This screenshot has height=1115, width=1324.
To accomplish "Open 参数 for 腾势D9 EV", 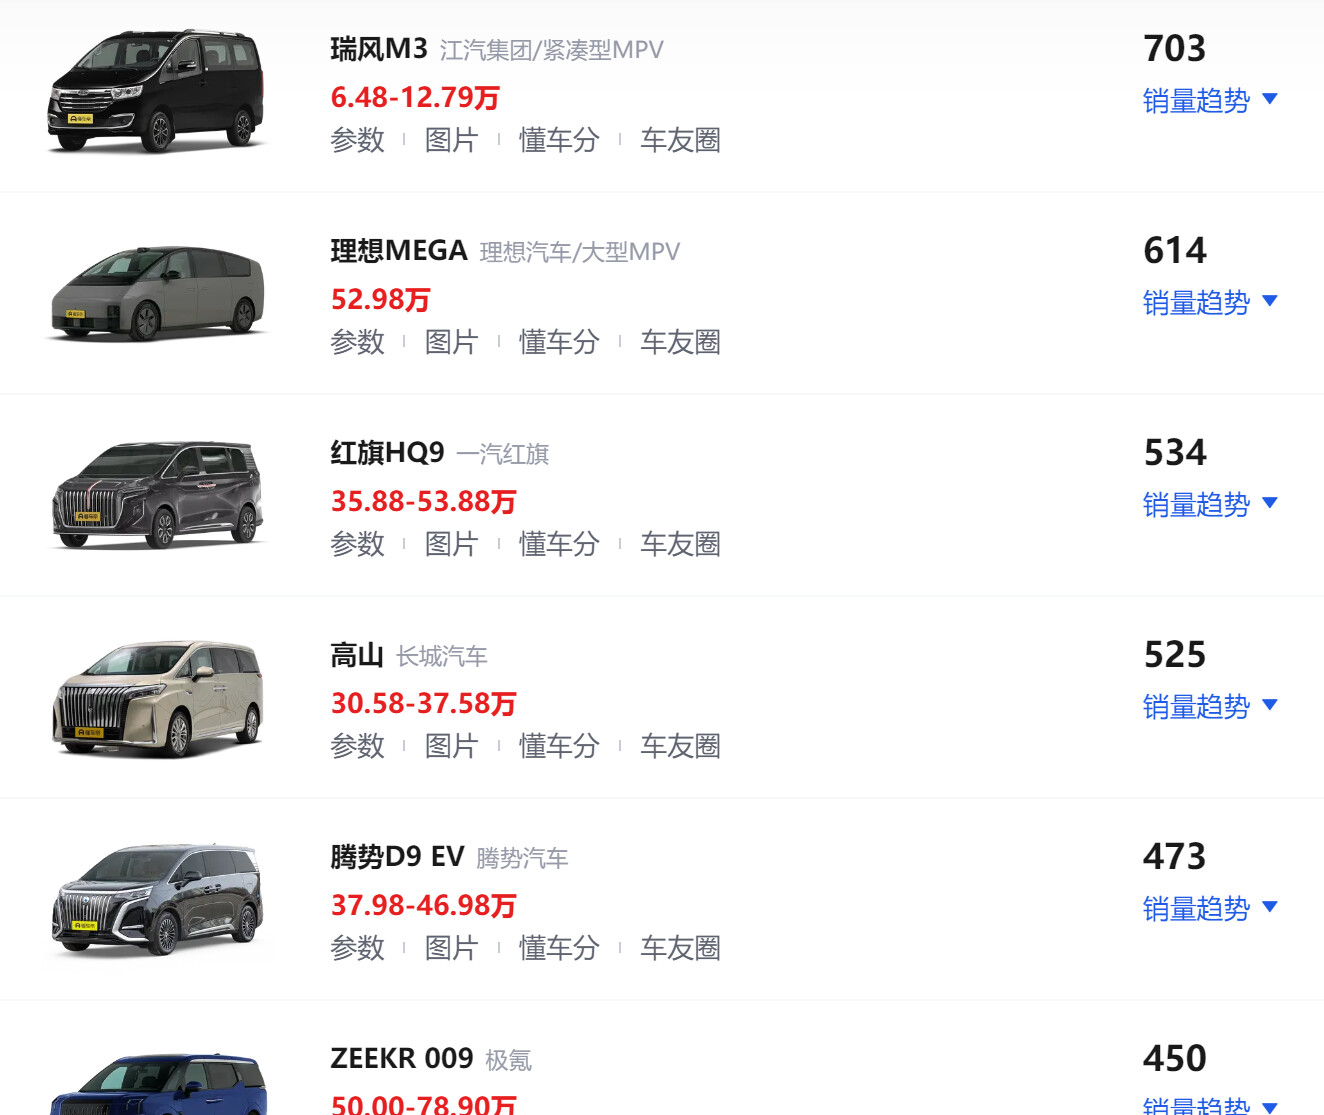I will 357,948.
